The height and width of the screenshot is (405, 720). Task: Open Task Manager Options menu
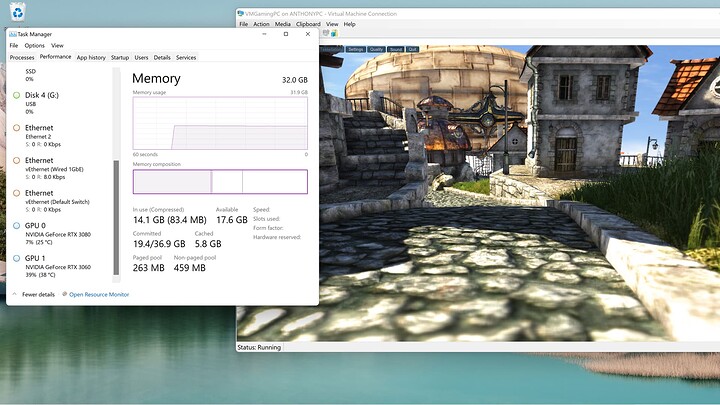click(34, 45)
